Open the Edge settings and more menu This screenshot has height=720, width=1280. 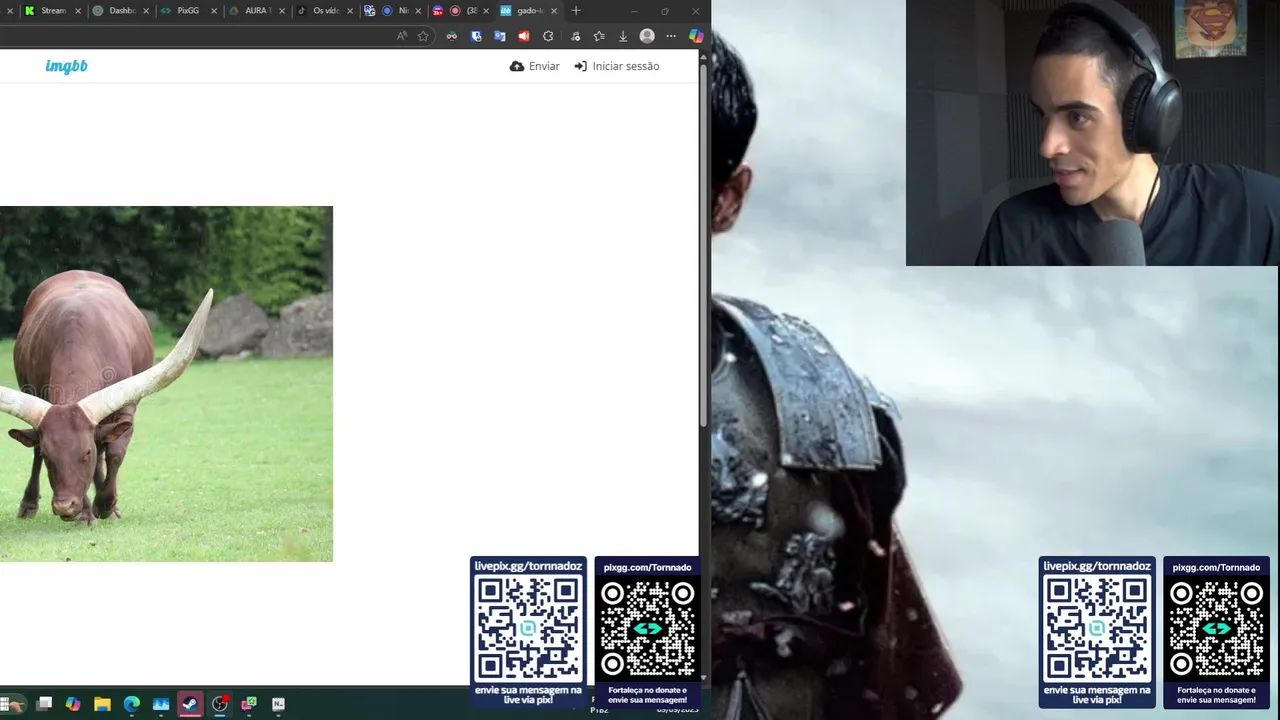pos(671,36)
